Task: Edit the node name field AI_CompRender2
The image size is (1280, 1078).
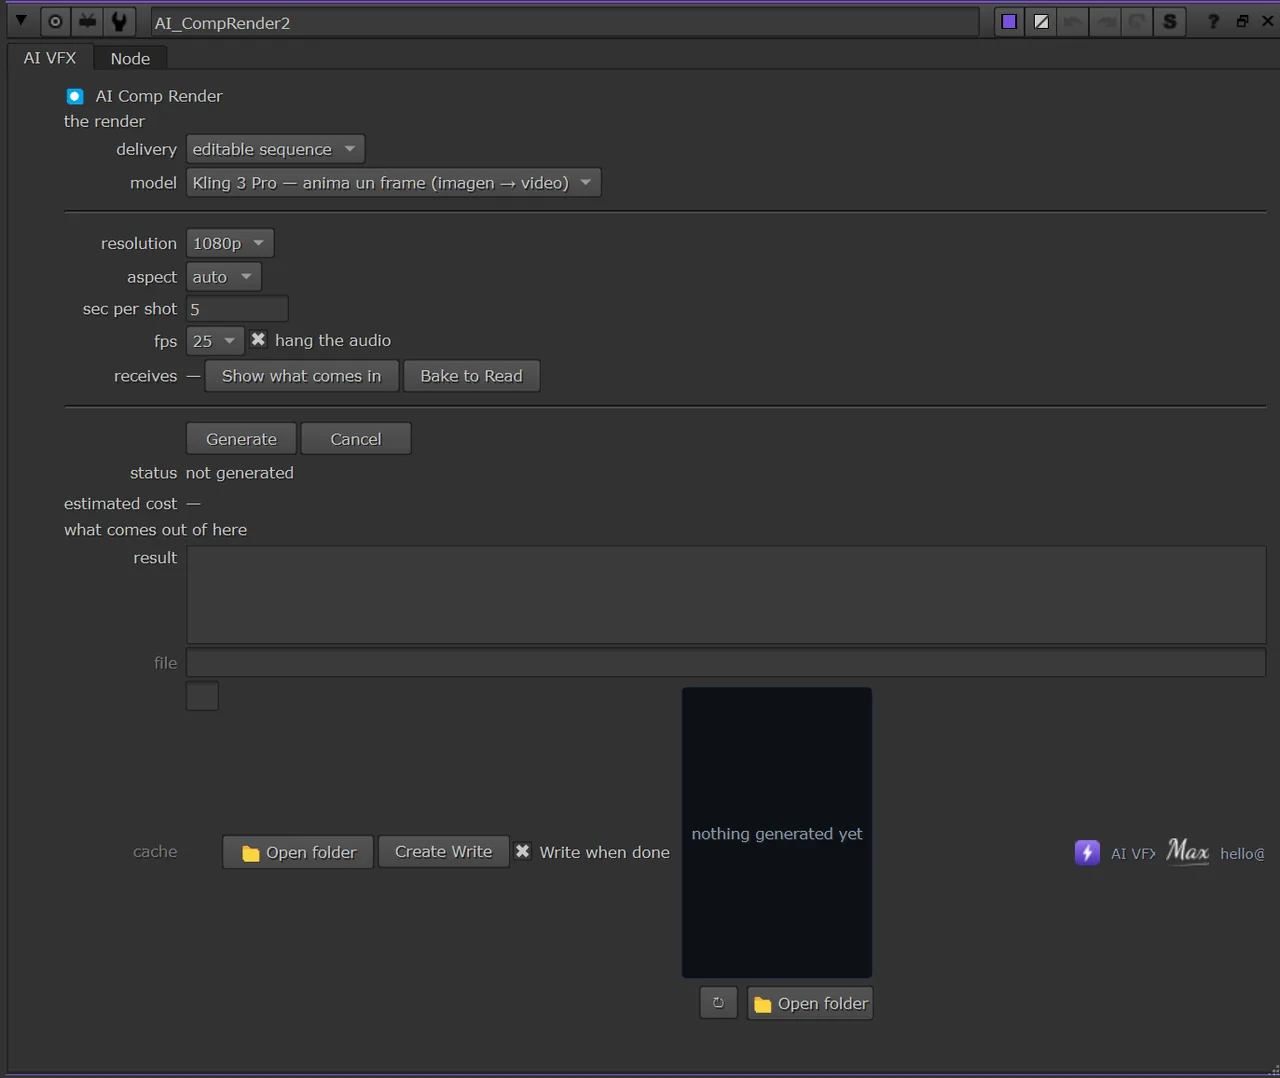Action: 564,22
